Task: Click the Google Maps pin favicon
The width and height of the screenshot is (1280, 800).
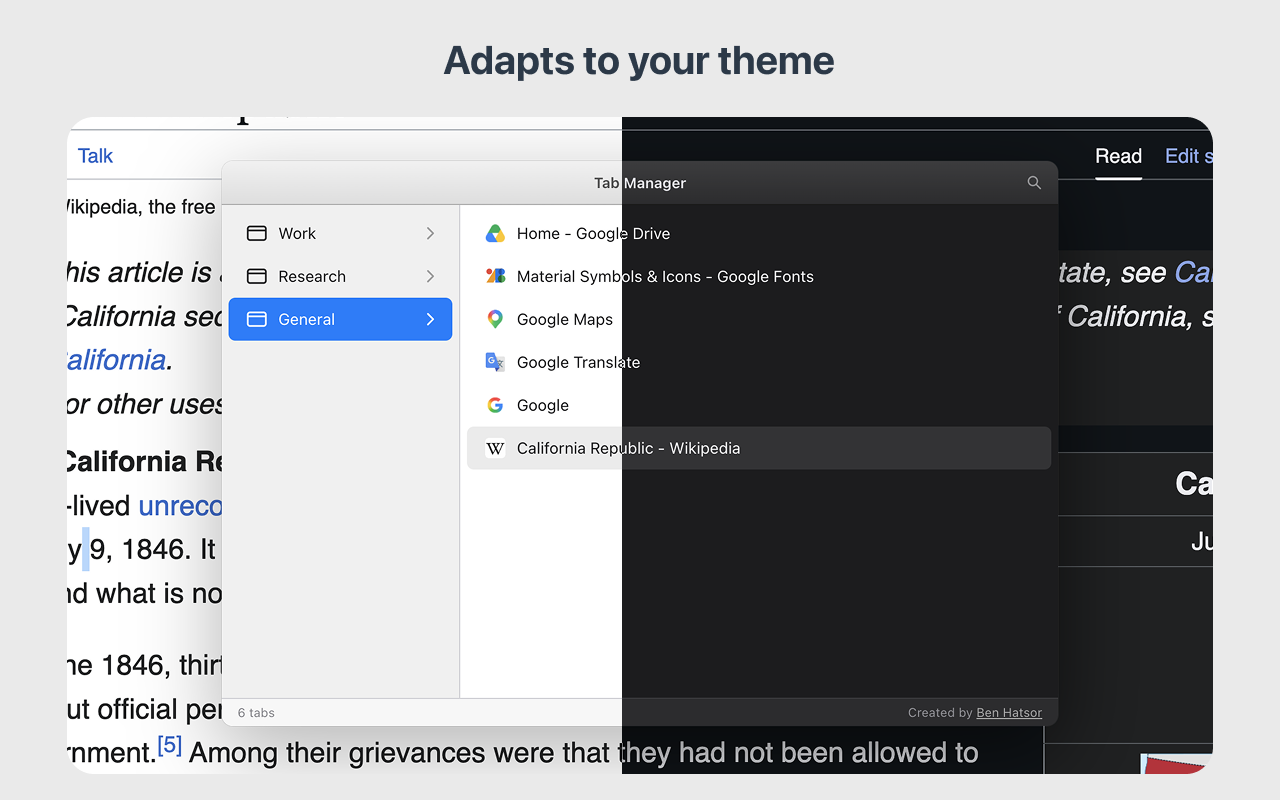Action: [x=495, y=319]
